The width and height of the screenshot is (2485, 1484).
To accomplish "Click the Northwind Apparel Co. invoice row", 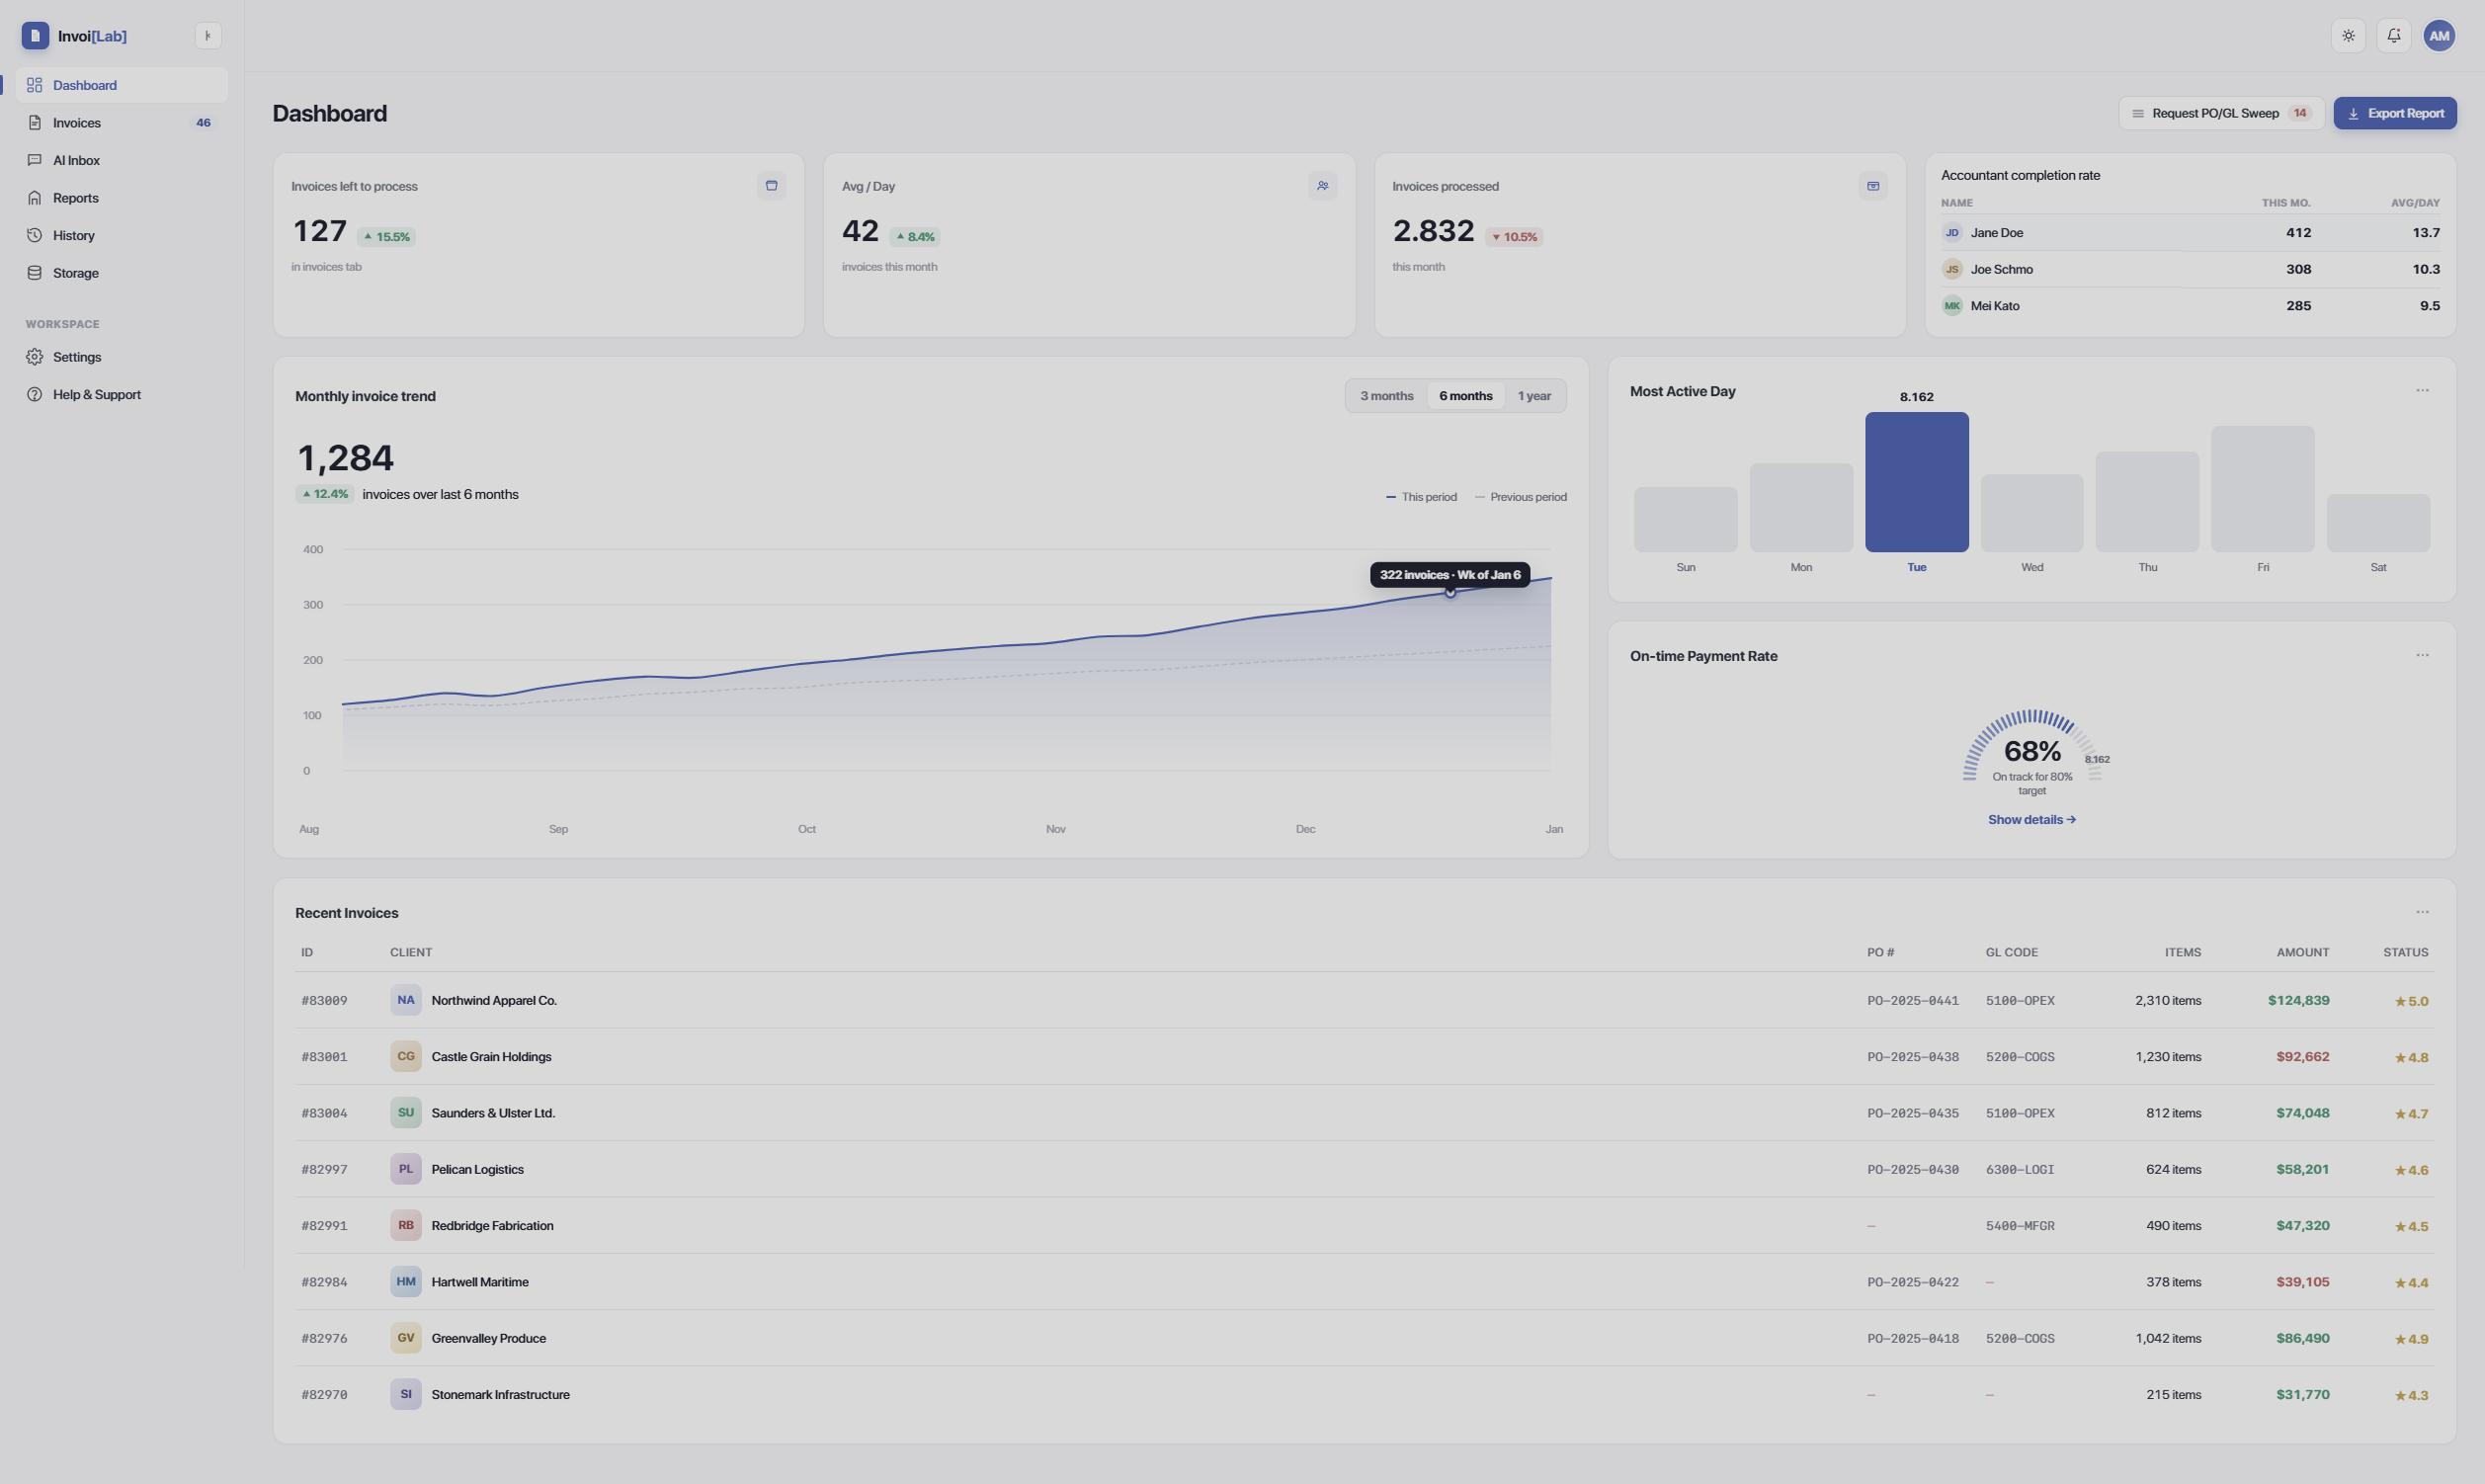I will point(1364,1001).
